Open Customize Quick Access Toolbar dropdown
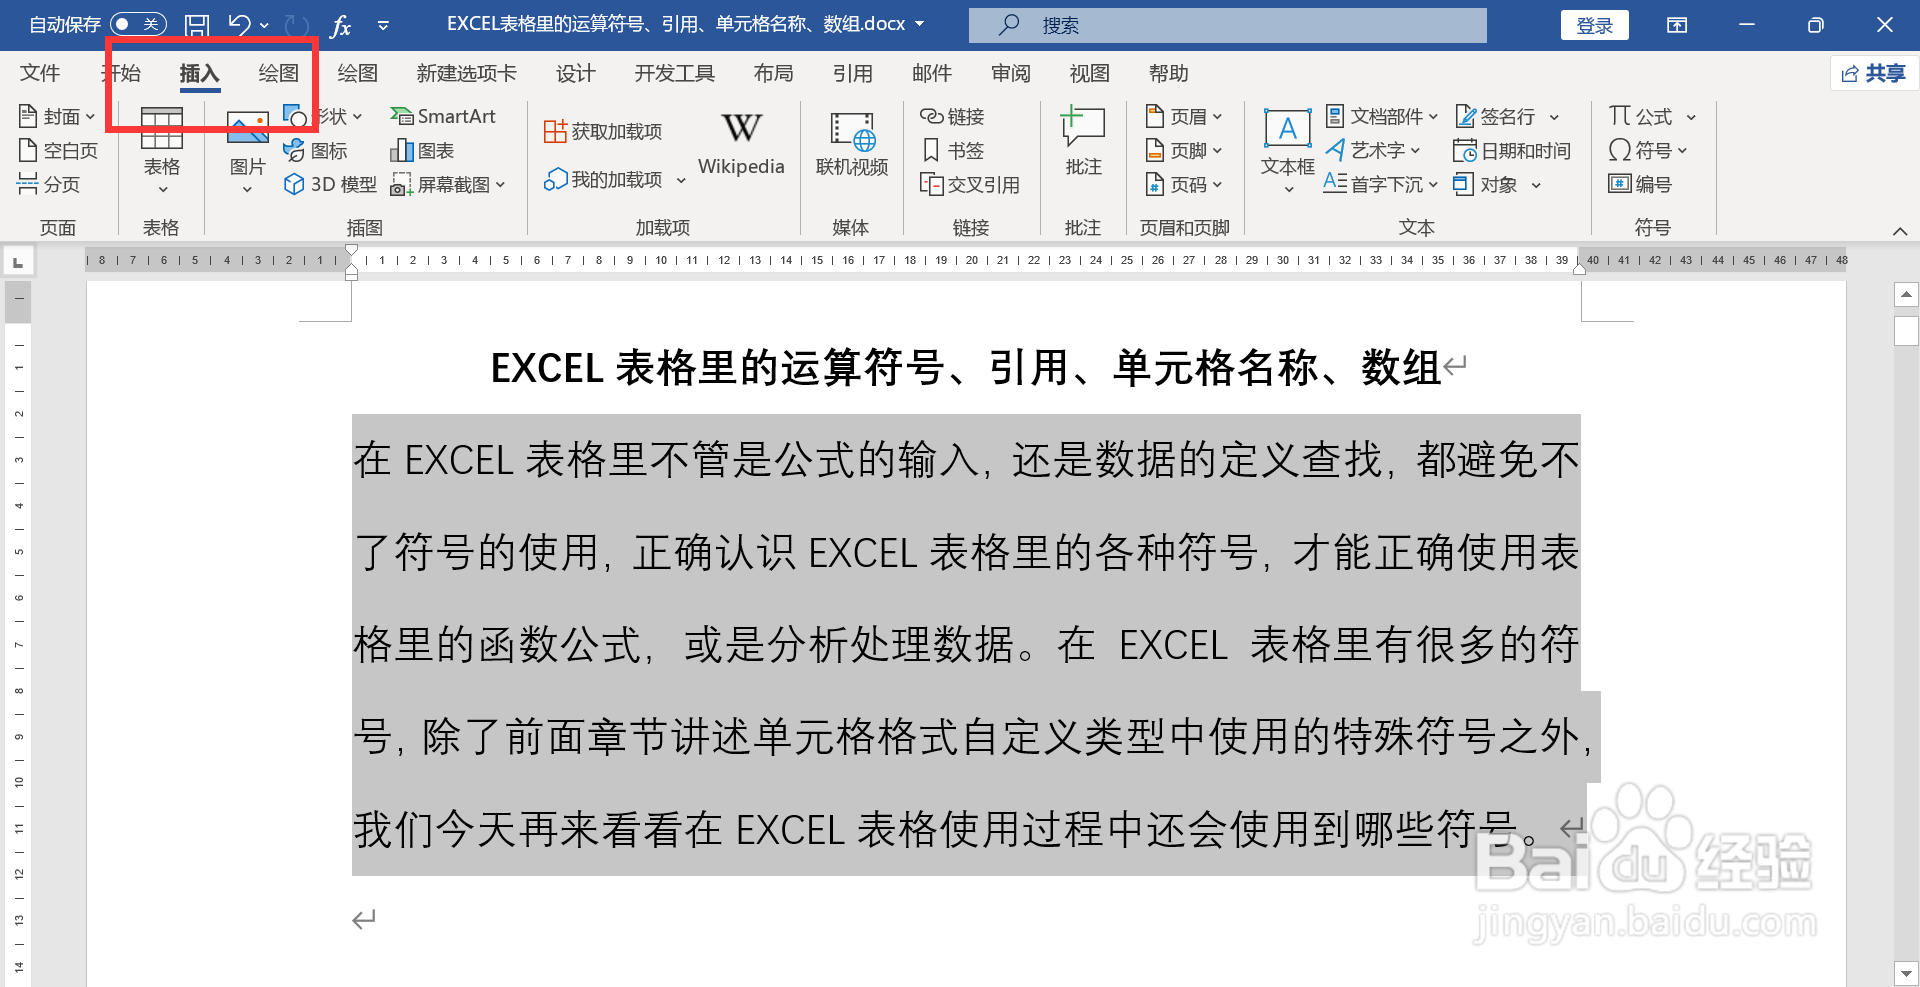This screenshot has height=987, width=1920. click(x=383, y=25)
